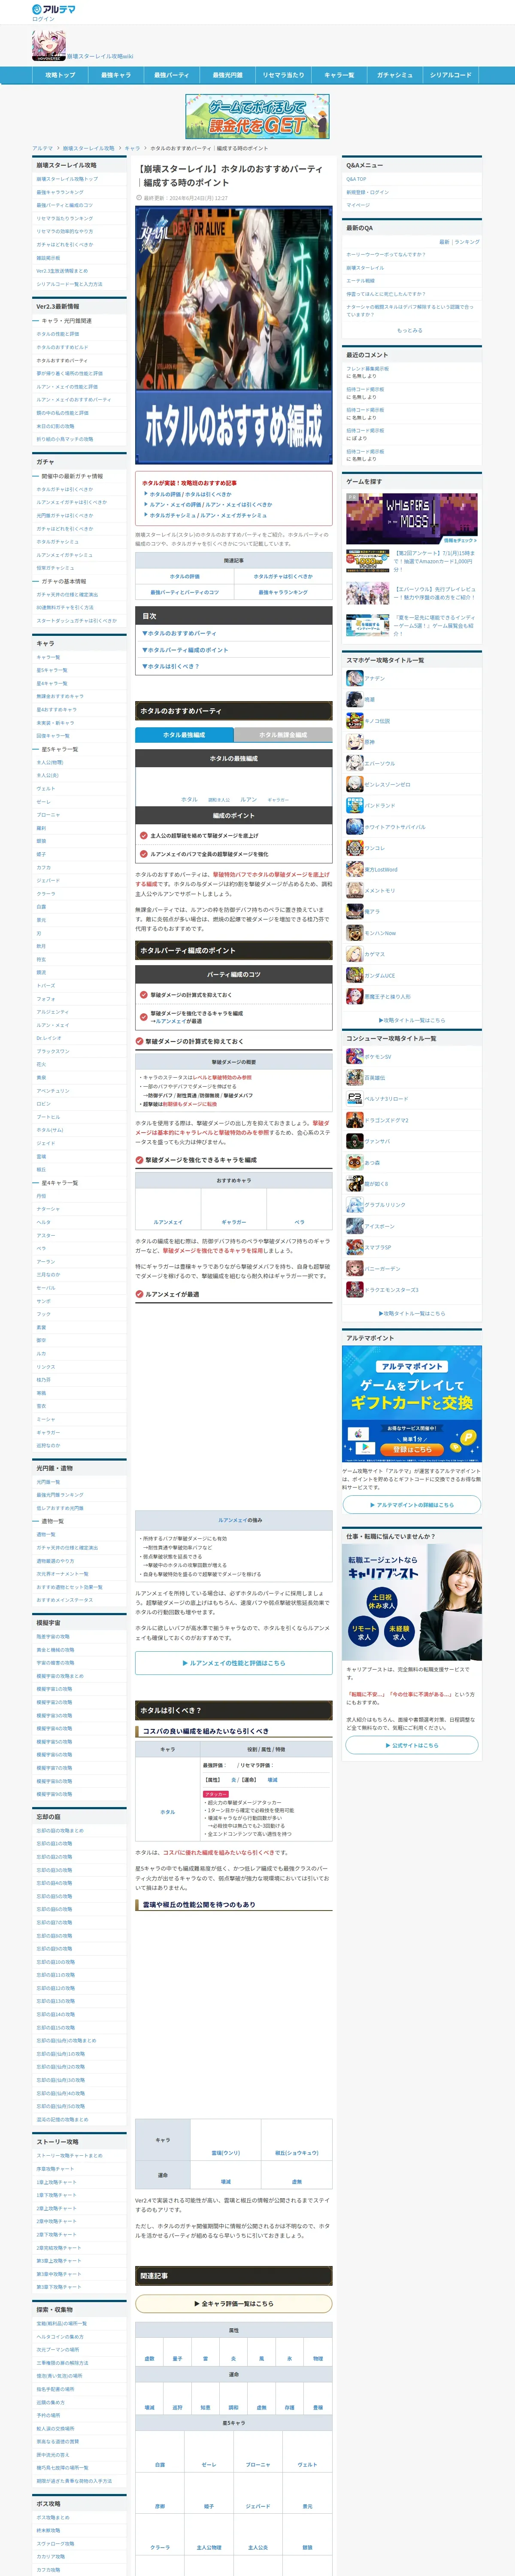Click the モンハンNow game icon
Screen dimensions: 515x2576
click(x=354, y=933)
